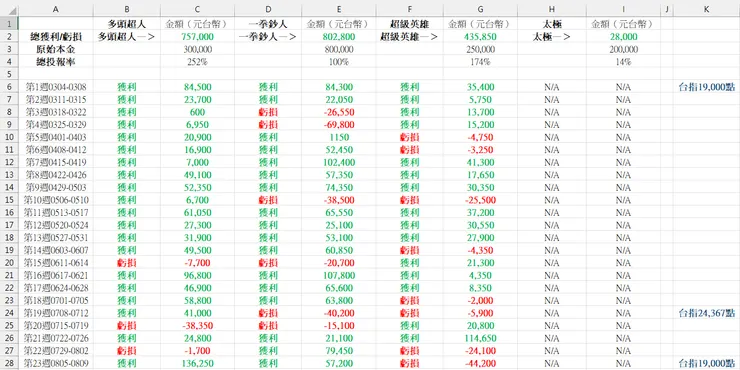
Task: Click the -69,800 loss cell
Action: click(x=338, y=125)
